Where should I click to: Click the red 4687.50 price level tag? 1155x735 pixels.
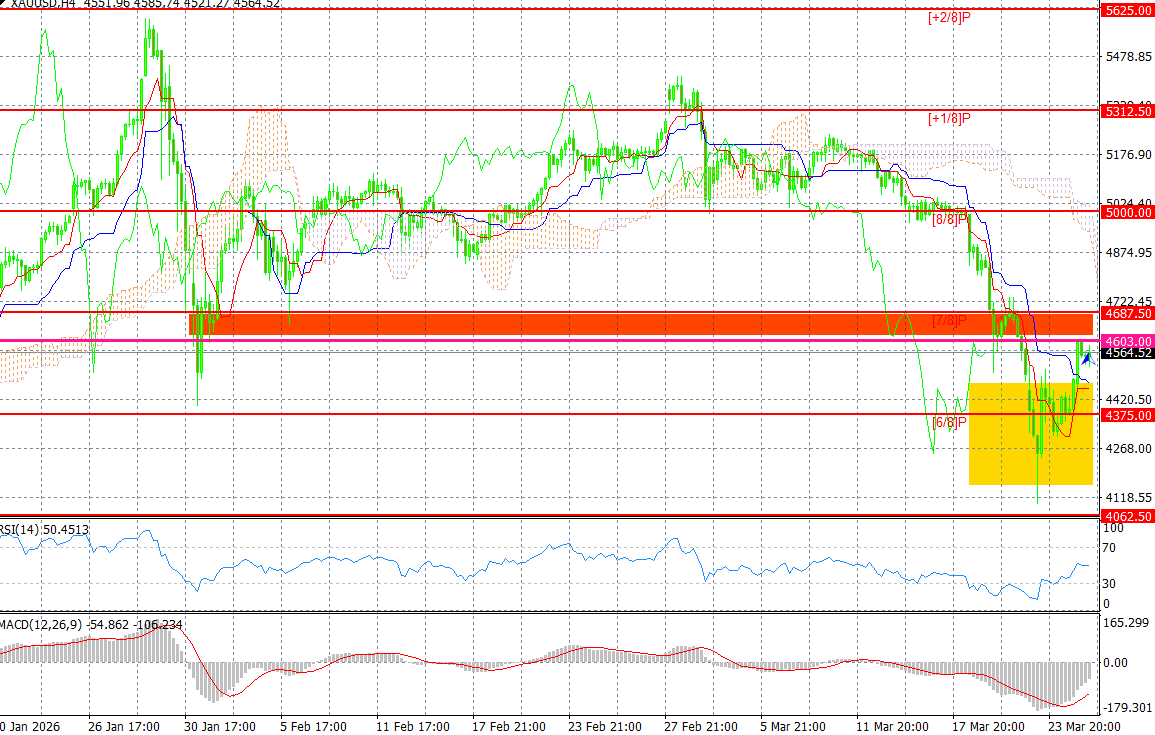pos(1127,313)
